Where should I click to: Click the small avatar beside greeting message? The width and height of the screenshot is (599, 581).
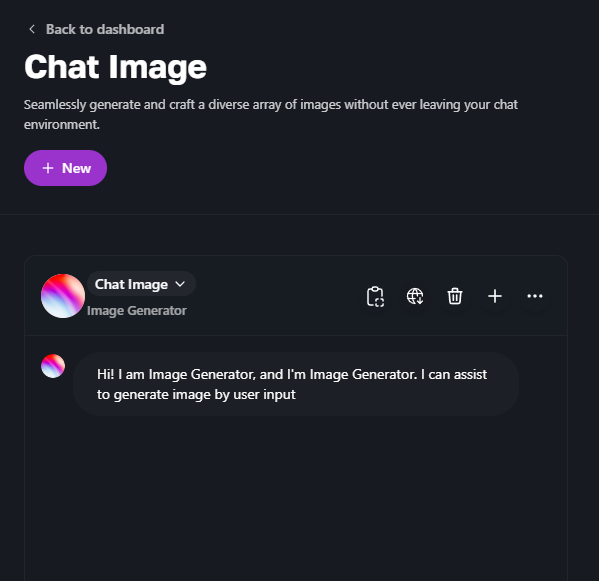click(53, 366)
